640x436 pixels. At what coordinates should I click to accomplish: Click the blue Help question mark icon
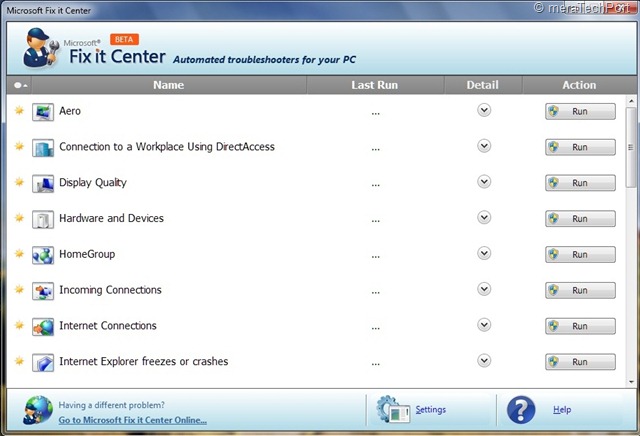(521, 409)
